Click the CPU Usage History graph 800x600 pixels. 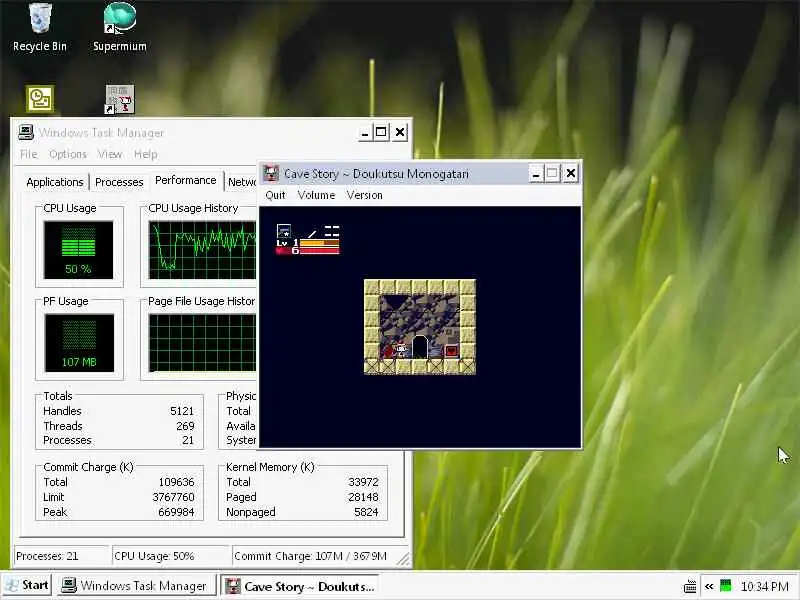pyautogui.click(x=203, y=250)
